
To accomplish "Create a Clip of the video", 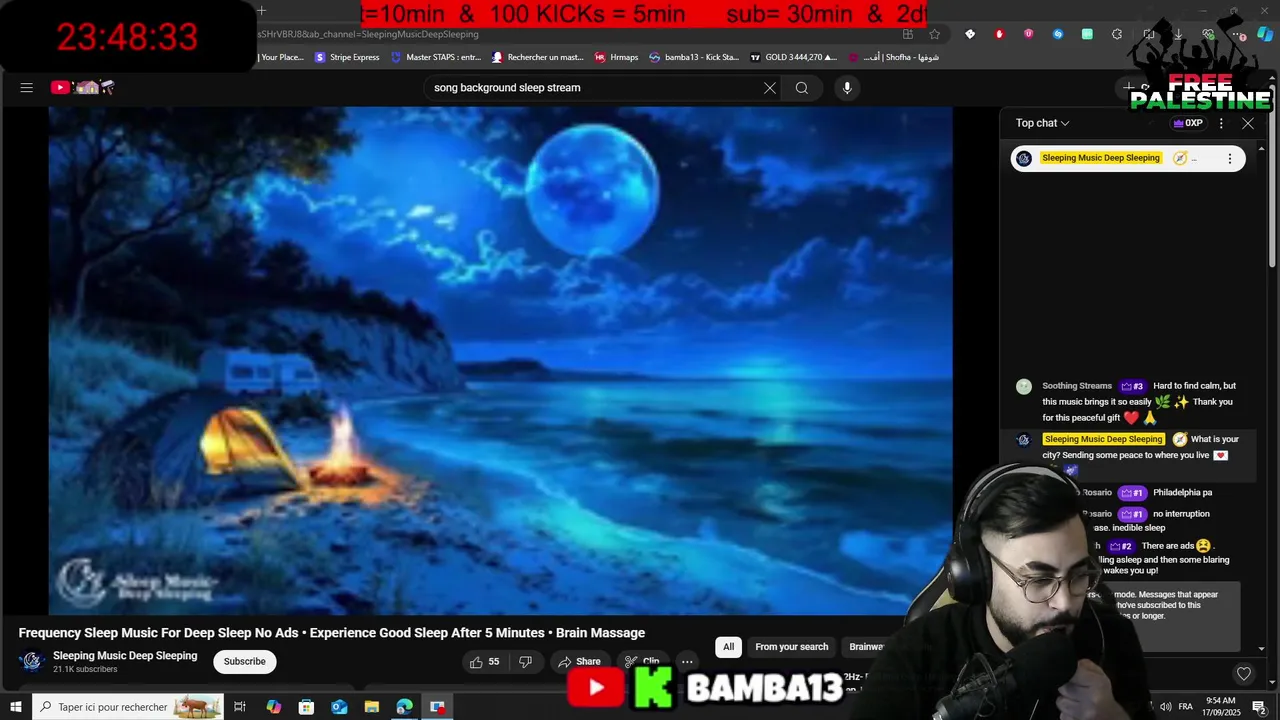I will click(x=642, y=662).
